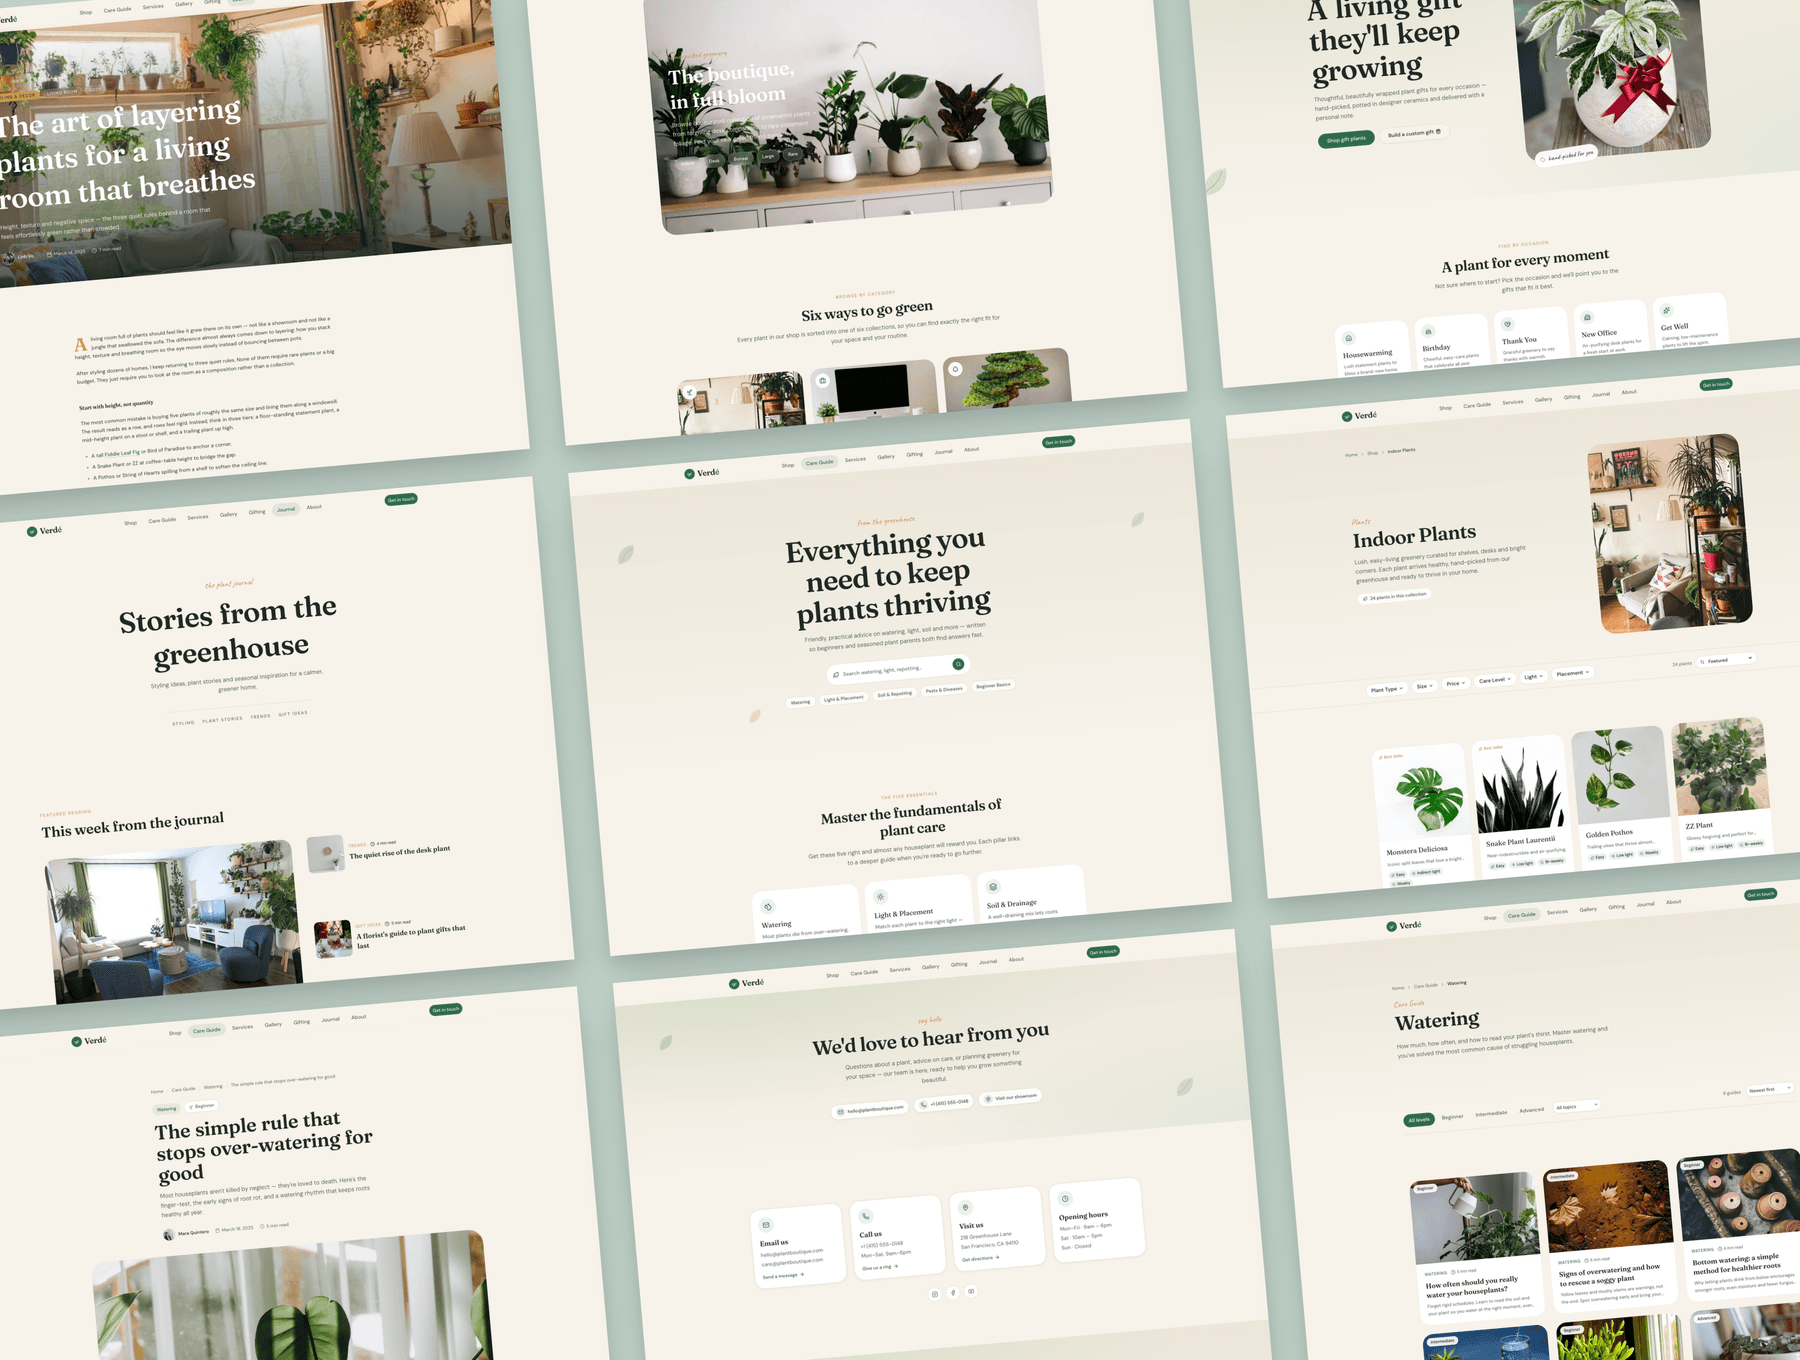Click the Thank You occasion icon
1800x1360 pixels.
pyautogui.click(x=1508, y=324)
